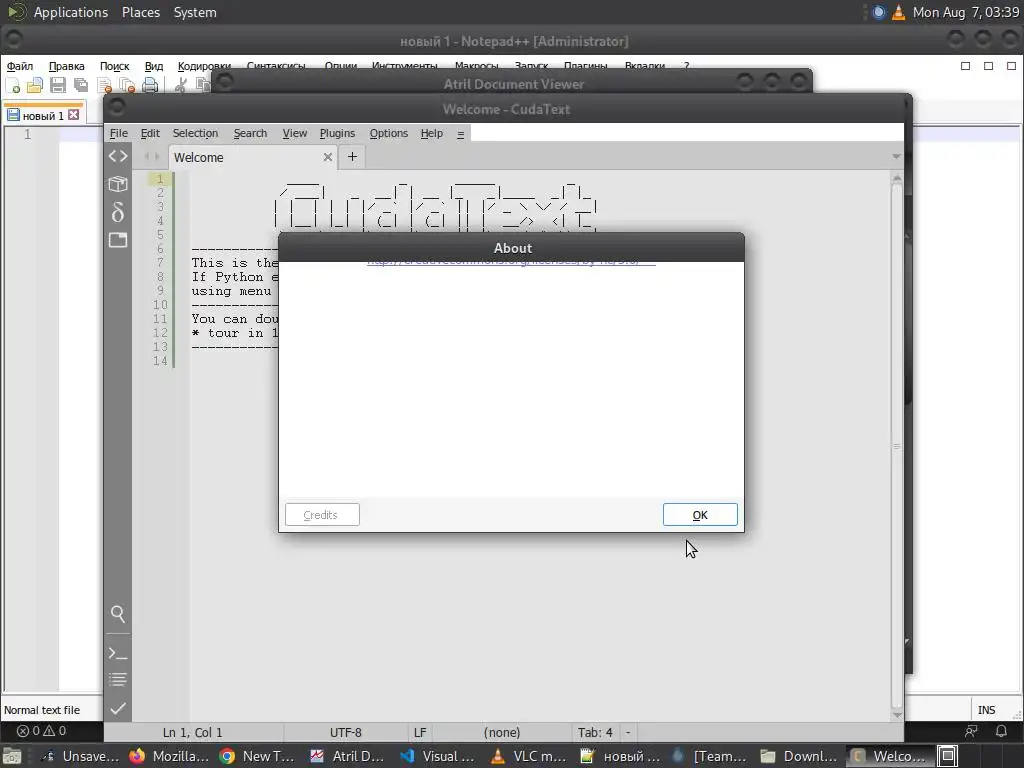Click the Save floppy icon in Notepad++ toolbar
Screen dimensions: 1024x768
point(57,85)
